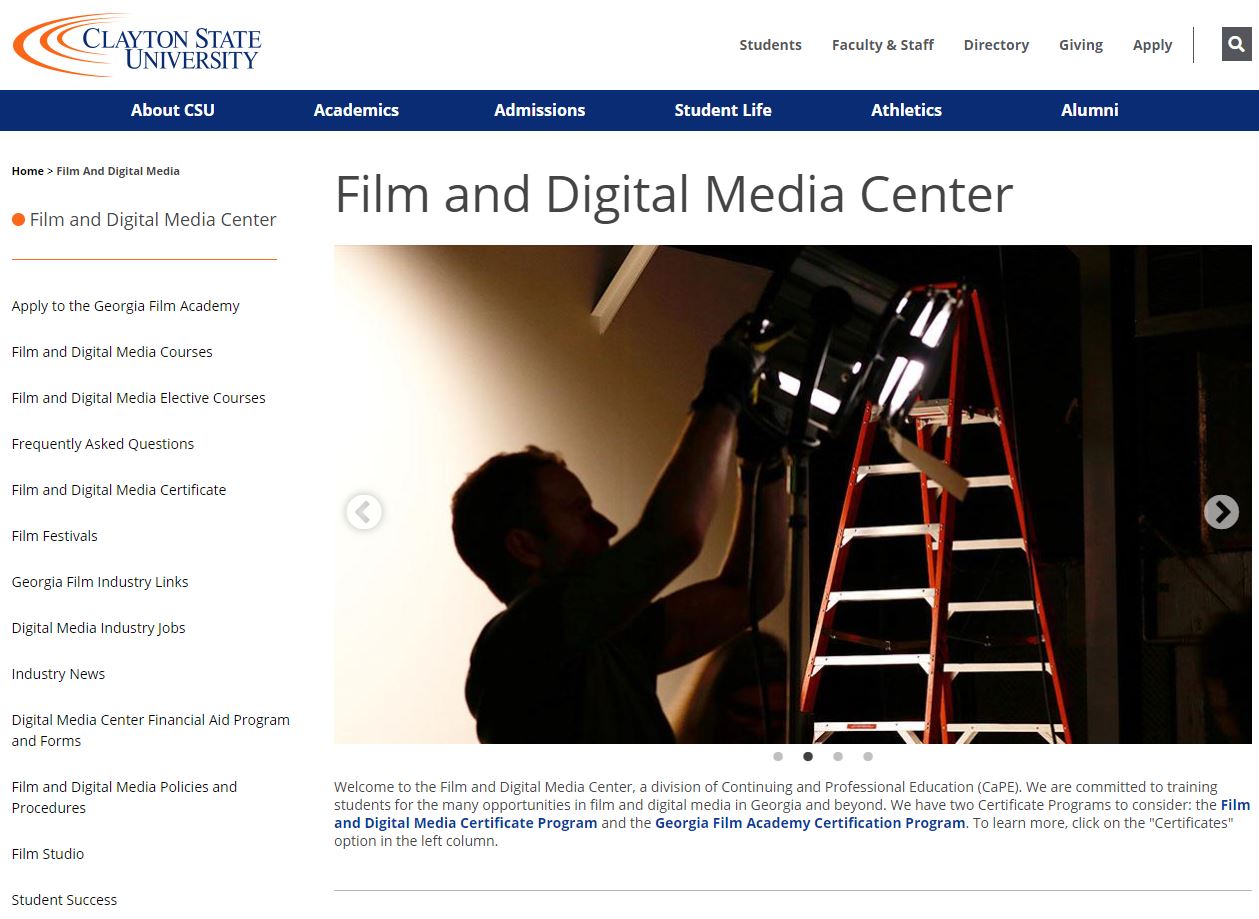Open the Admissions menu
Screen dimensions: 1259x919
pyautogui.click(x=540, y=110)
